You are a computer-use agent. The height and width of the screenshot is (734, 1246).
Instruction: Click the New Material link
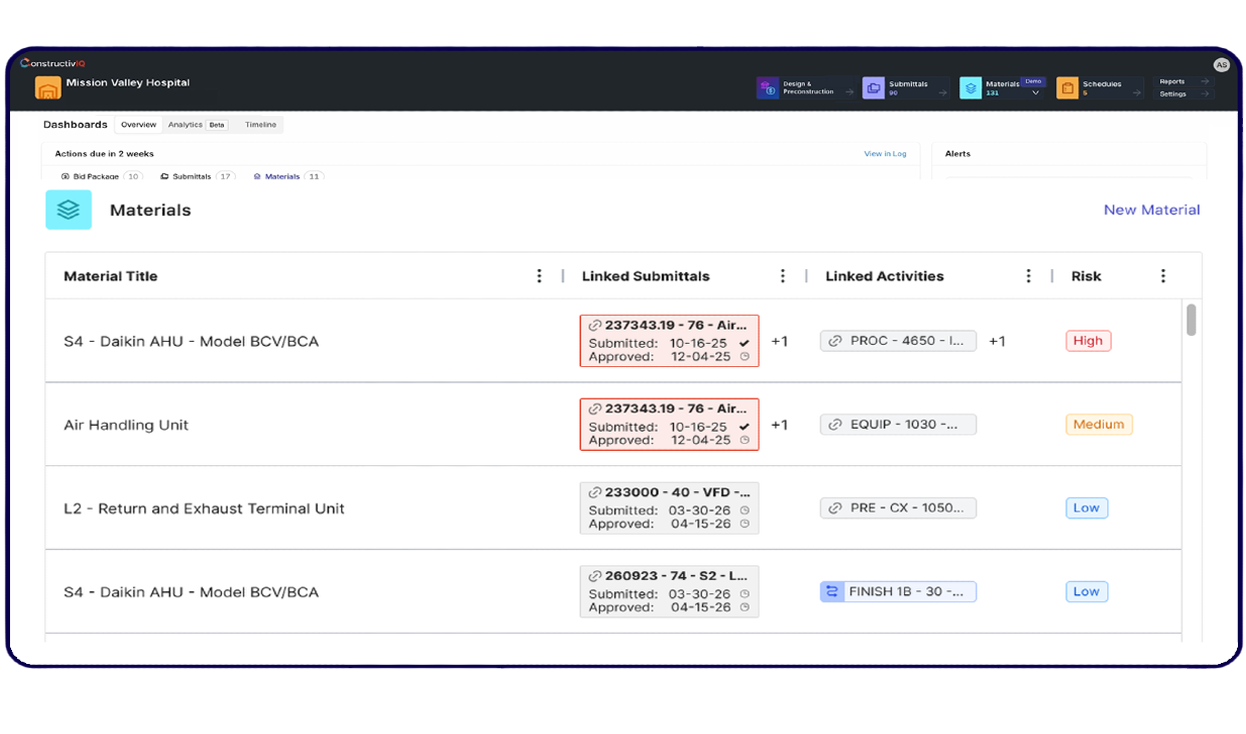1152,210
